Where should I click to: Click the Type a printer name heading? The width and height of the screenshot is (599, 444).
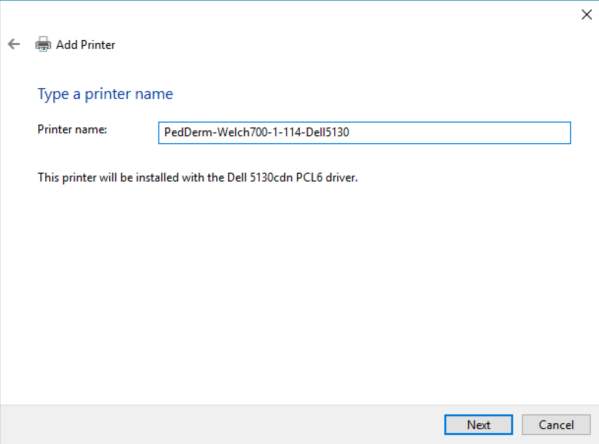tap(105, 94)
